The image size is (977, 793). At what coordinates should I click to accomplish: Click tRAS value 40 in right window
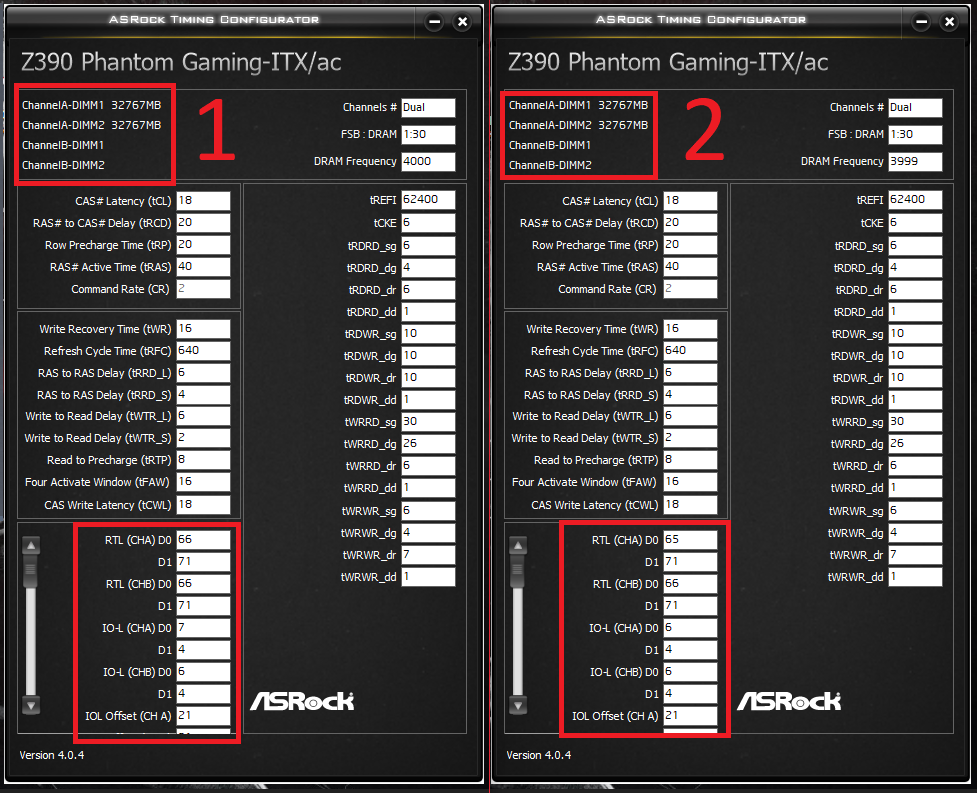point(690,267)
